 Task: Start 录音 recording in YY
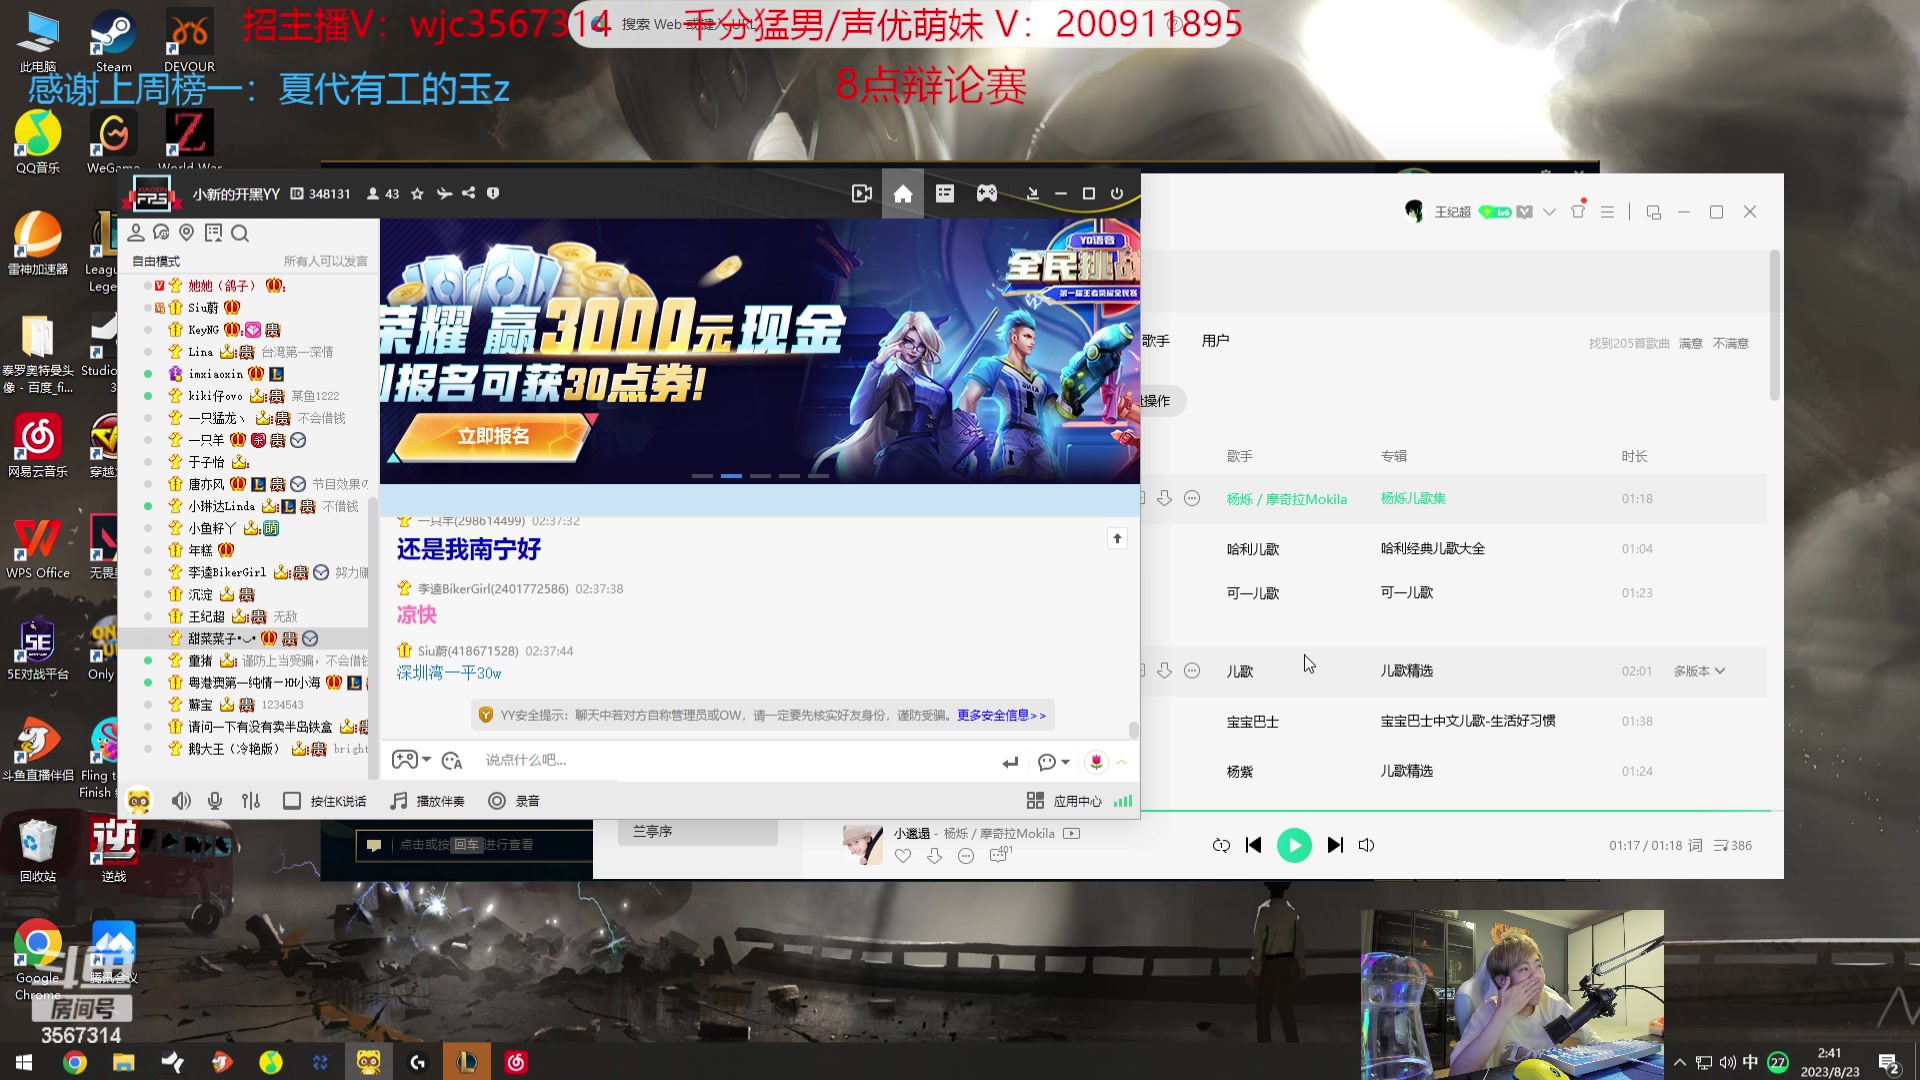[x=513, y=801]
